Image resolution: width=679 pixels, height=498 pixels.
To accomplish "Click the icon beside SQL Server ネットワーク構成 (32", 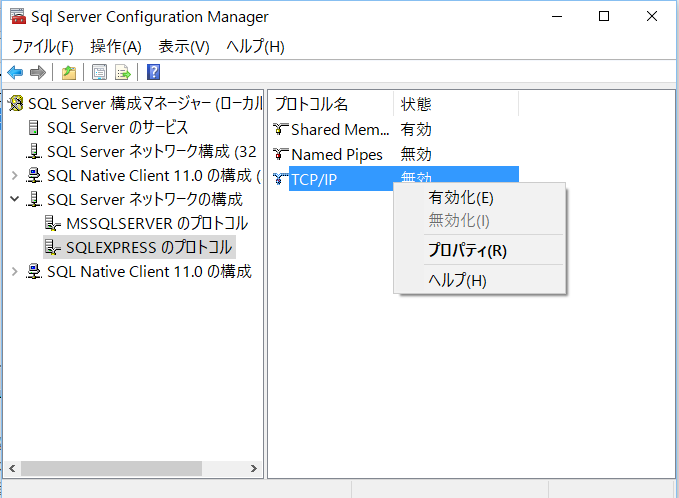I will pyautogui.click(x=34, y=152).
